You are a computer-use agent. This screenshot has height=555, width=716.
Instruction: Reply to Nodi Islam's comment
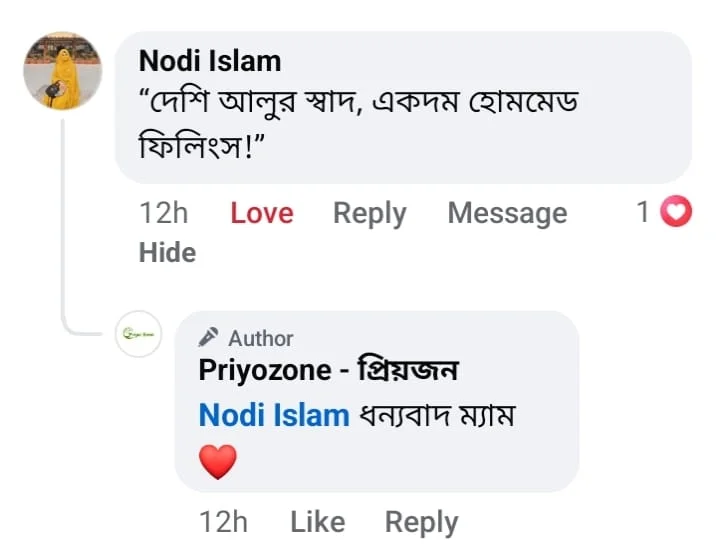369,214
